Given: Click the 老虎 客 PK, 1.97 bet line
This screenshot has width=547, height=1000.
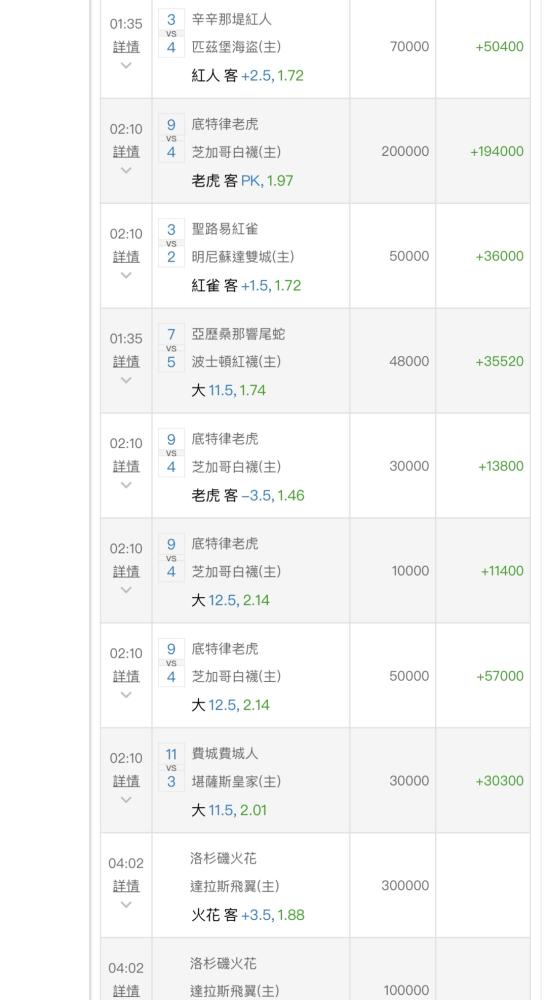Looking at the screenshot, I should click(242, 180).
